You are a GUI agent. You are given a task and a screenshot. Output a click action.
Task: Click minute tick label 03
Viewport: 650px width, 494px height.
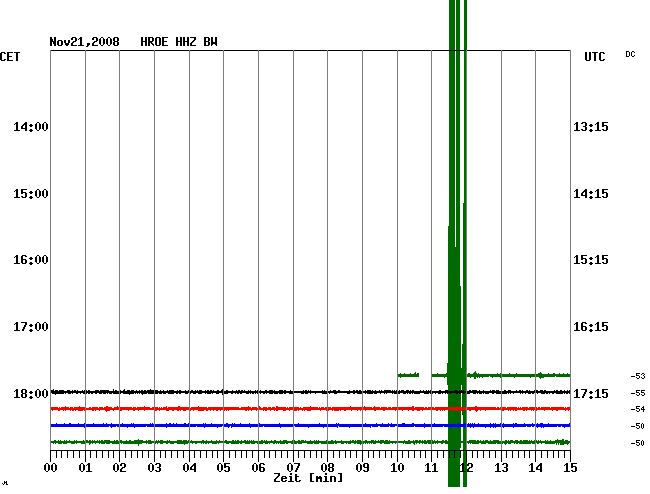[155, 468]
